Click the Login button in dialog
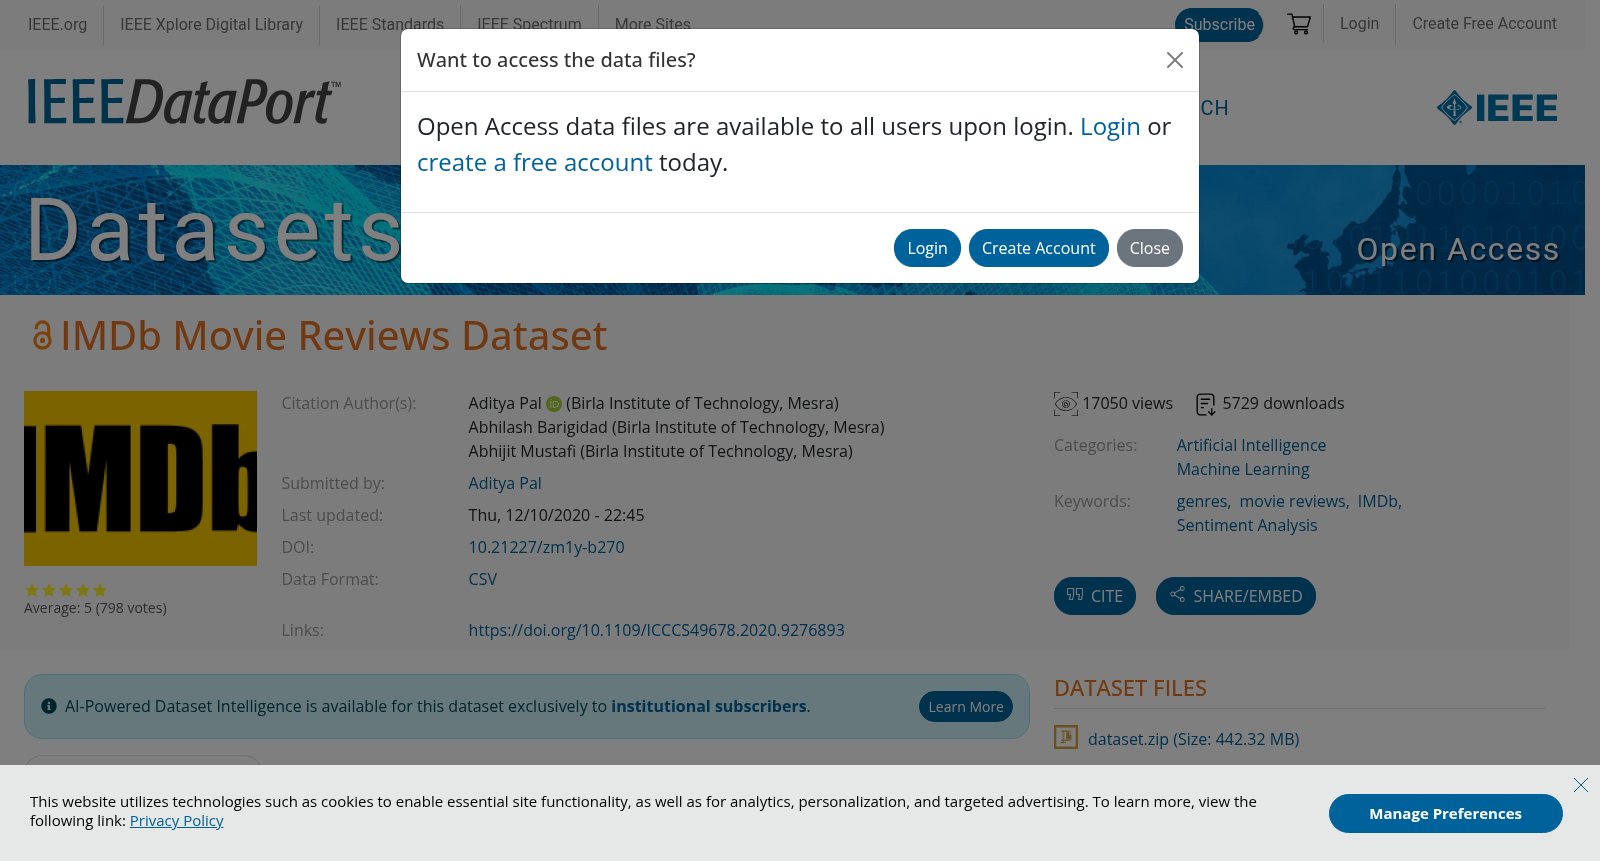 (927, 248)
